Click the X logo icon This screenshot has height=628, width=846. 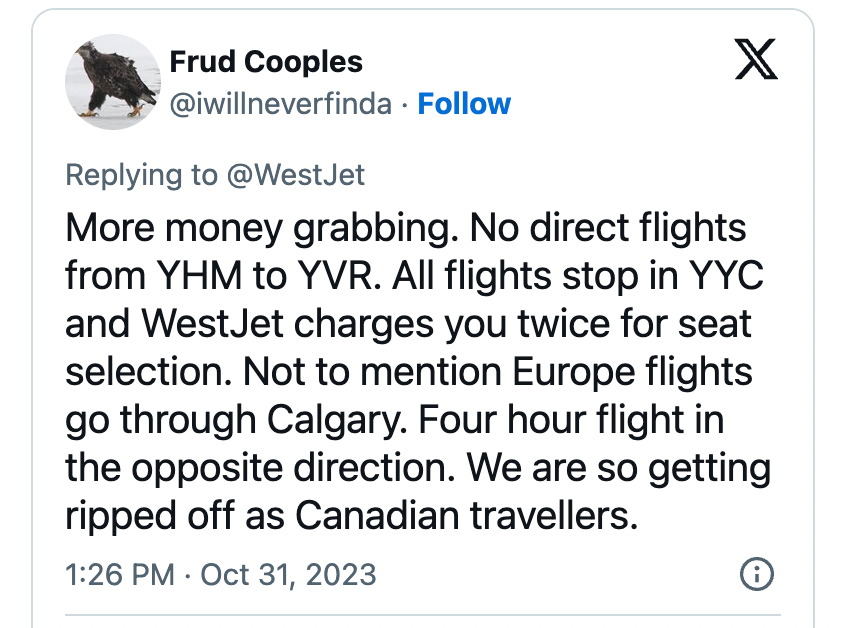tap(756, 59)
